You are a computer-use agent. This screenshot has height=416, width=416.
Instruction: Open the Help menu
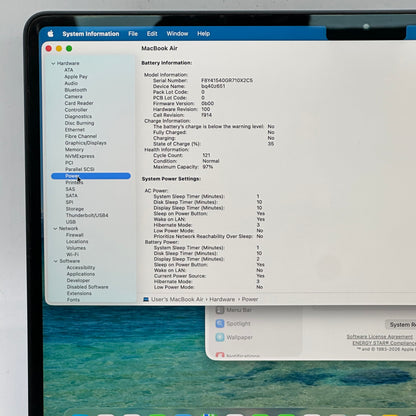coord(203,34)
